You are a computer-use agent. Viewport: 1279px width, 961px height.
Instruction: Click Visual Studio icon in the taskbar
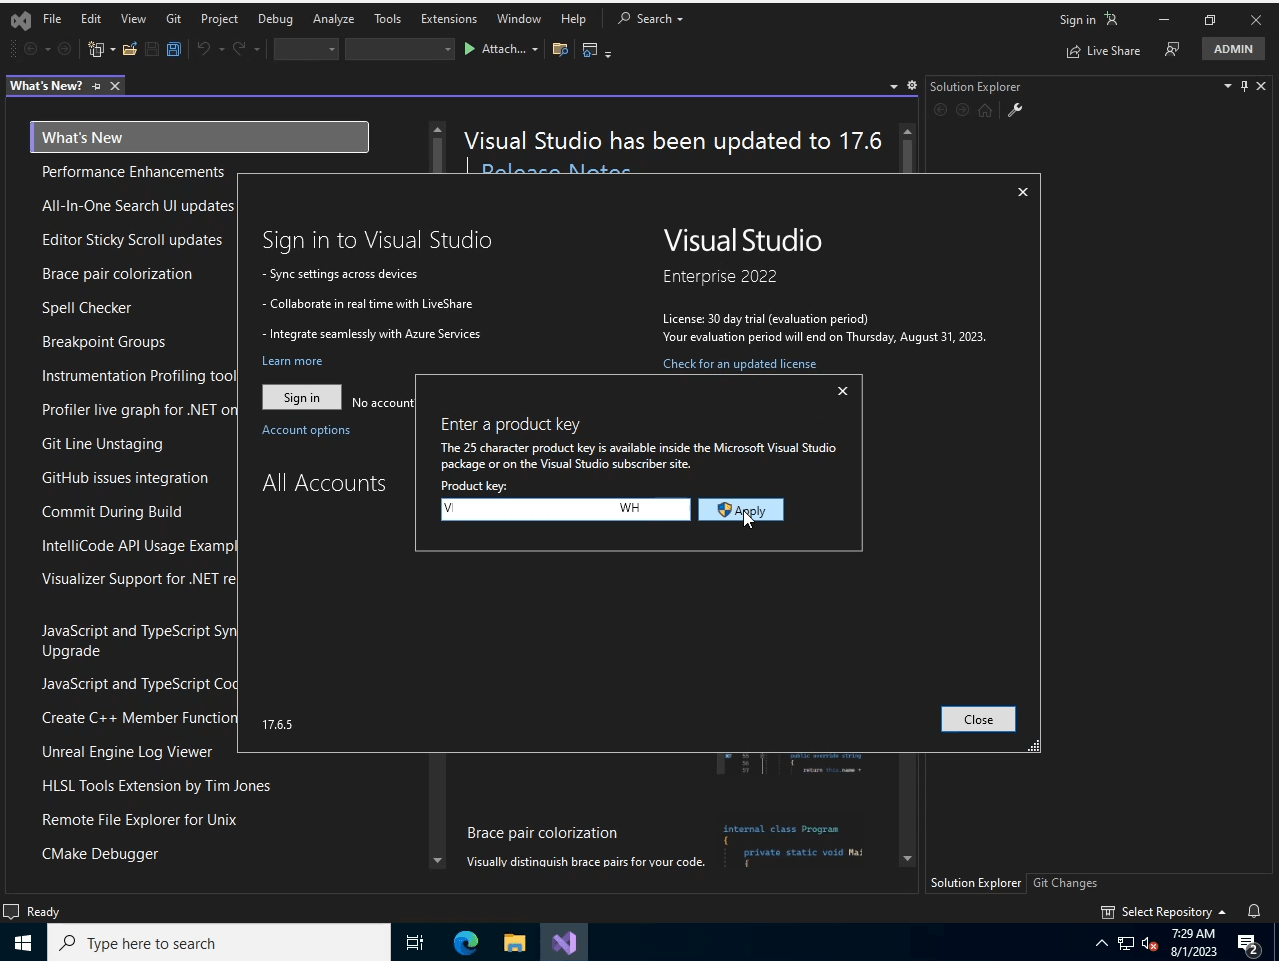(x=564, y=942)
